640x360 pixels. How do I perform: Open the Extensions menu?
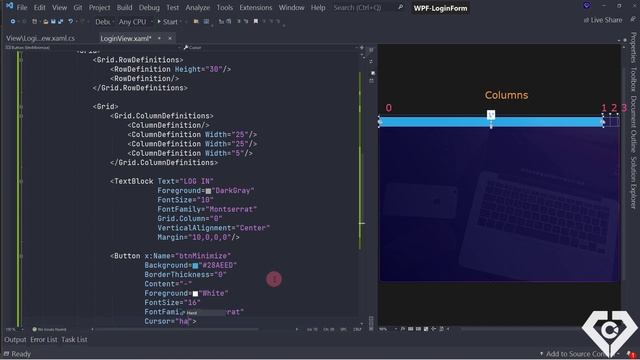(x=256, y=7)
